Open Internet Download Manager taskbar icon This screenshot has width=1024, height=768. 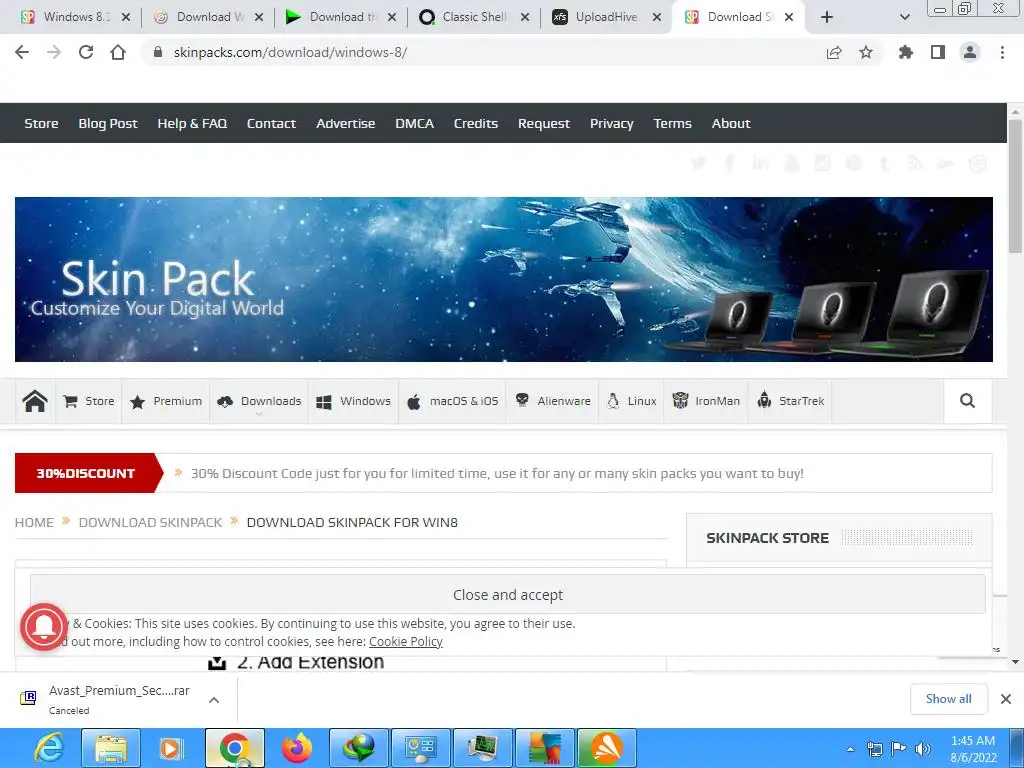pos(359,748)
